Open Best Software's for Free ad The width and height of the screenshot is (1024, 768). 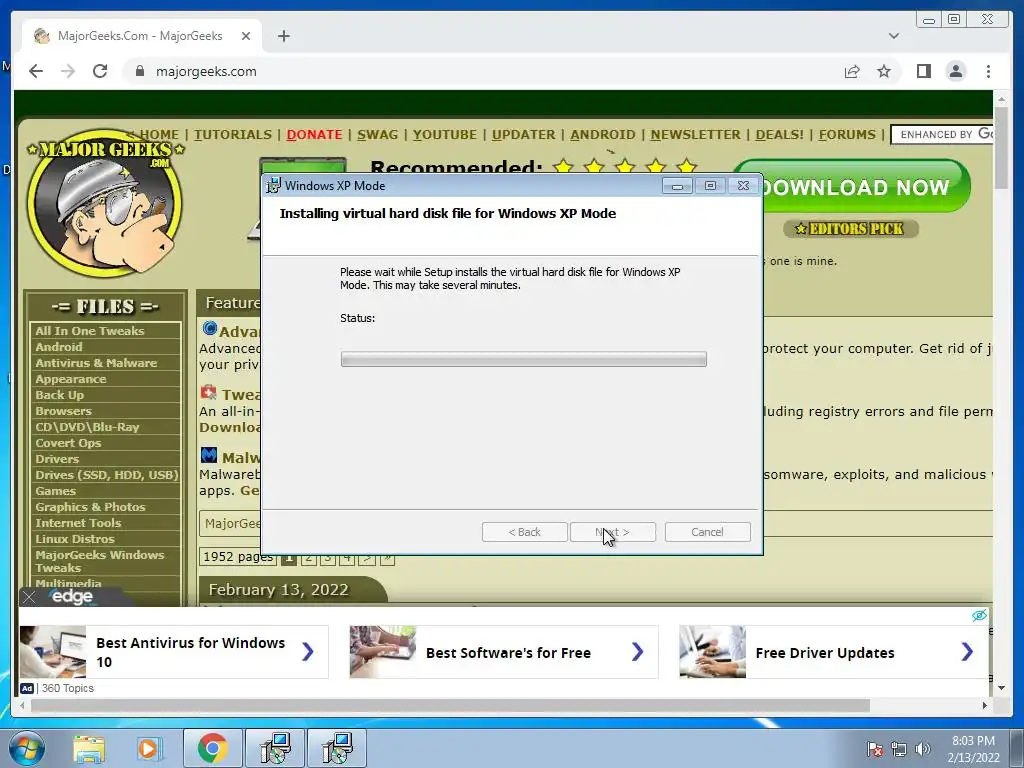(x=504, y=652)
